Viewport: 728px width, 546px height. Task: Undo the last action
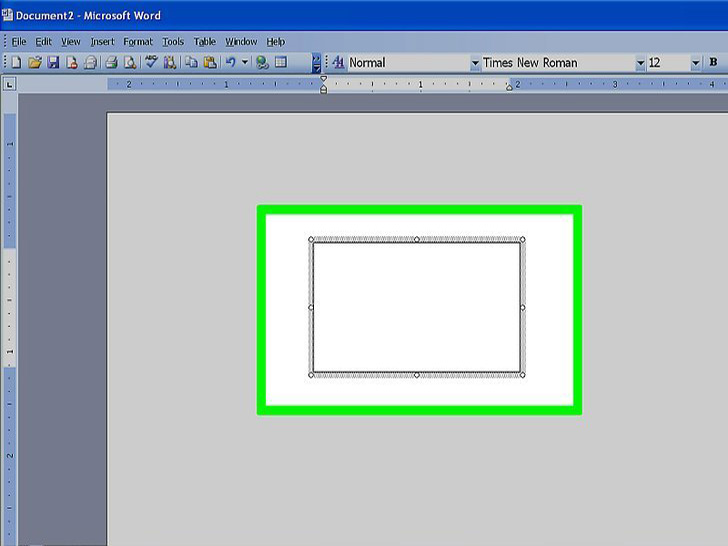230,63
